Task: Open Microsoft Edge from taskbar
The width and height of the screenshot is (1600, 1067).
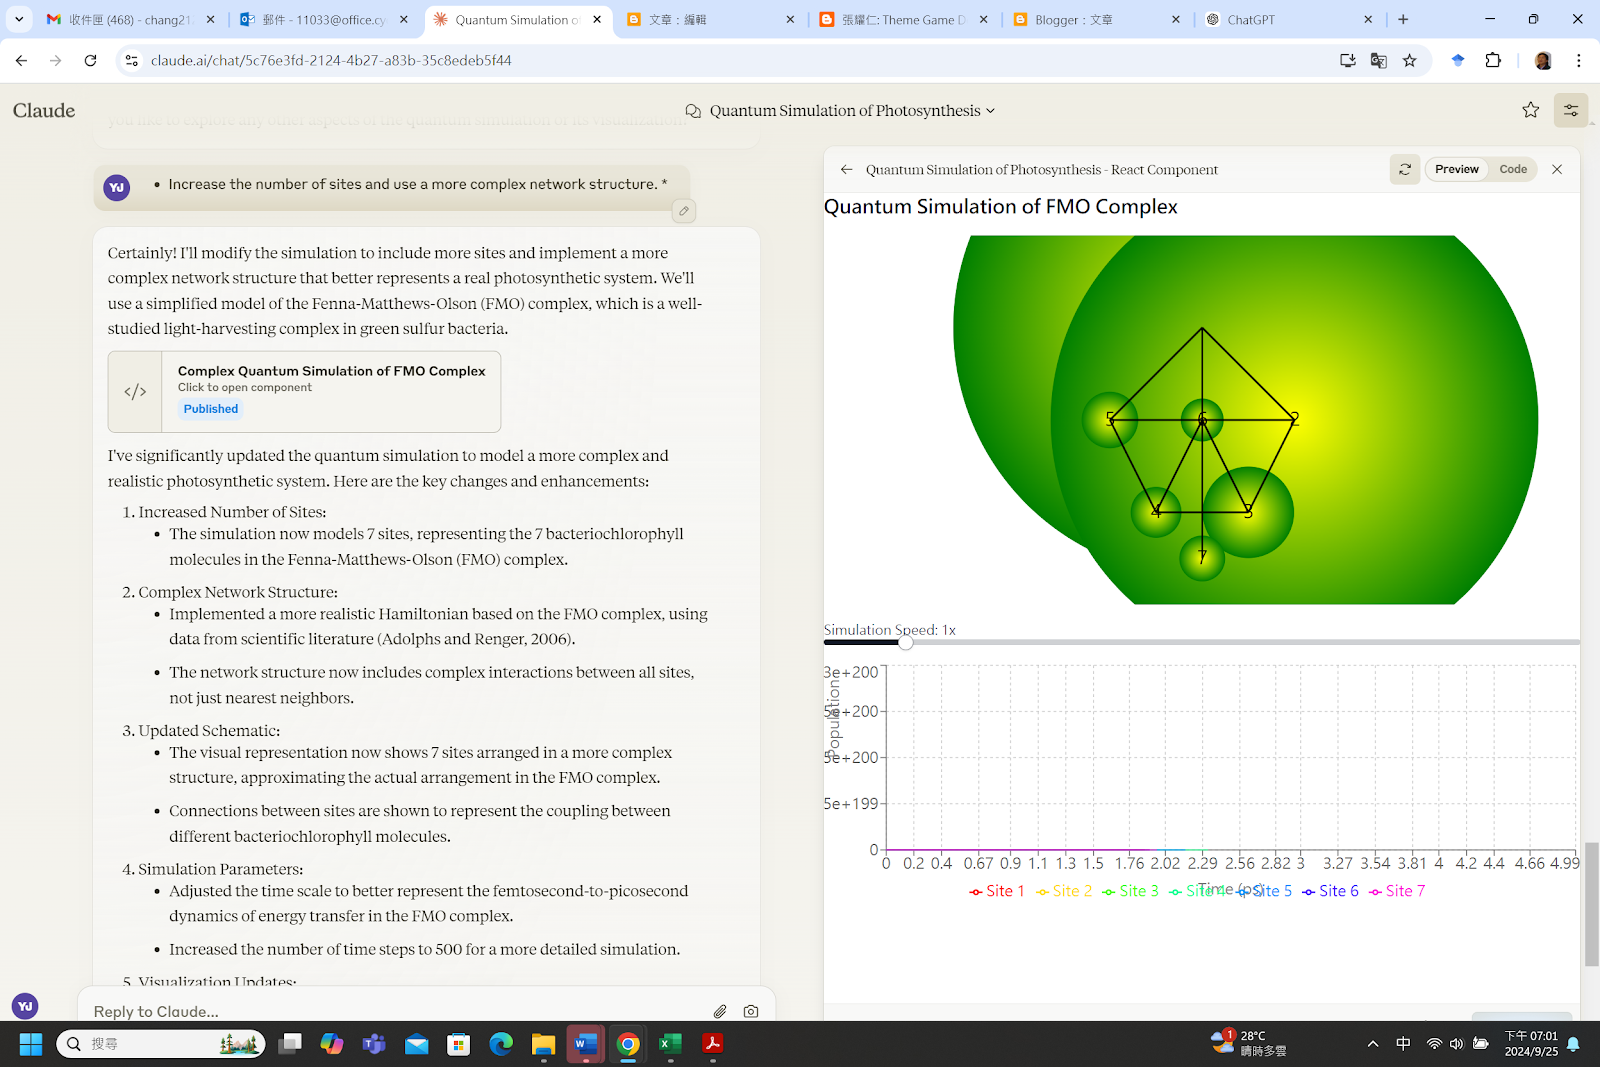Action: (501, 1044)
